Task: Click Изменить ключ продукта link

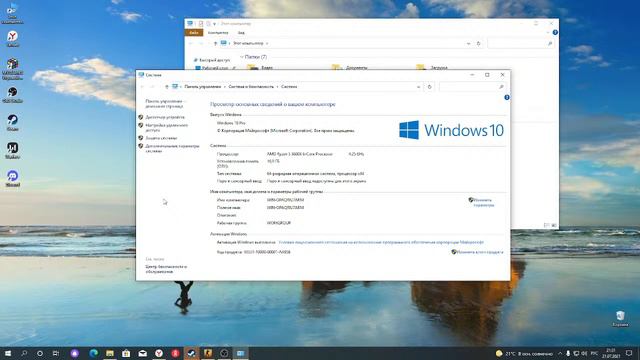Action: click(480, 252)
